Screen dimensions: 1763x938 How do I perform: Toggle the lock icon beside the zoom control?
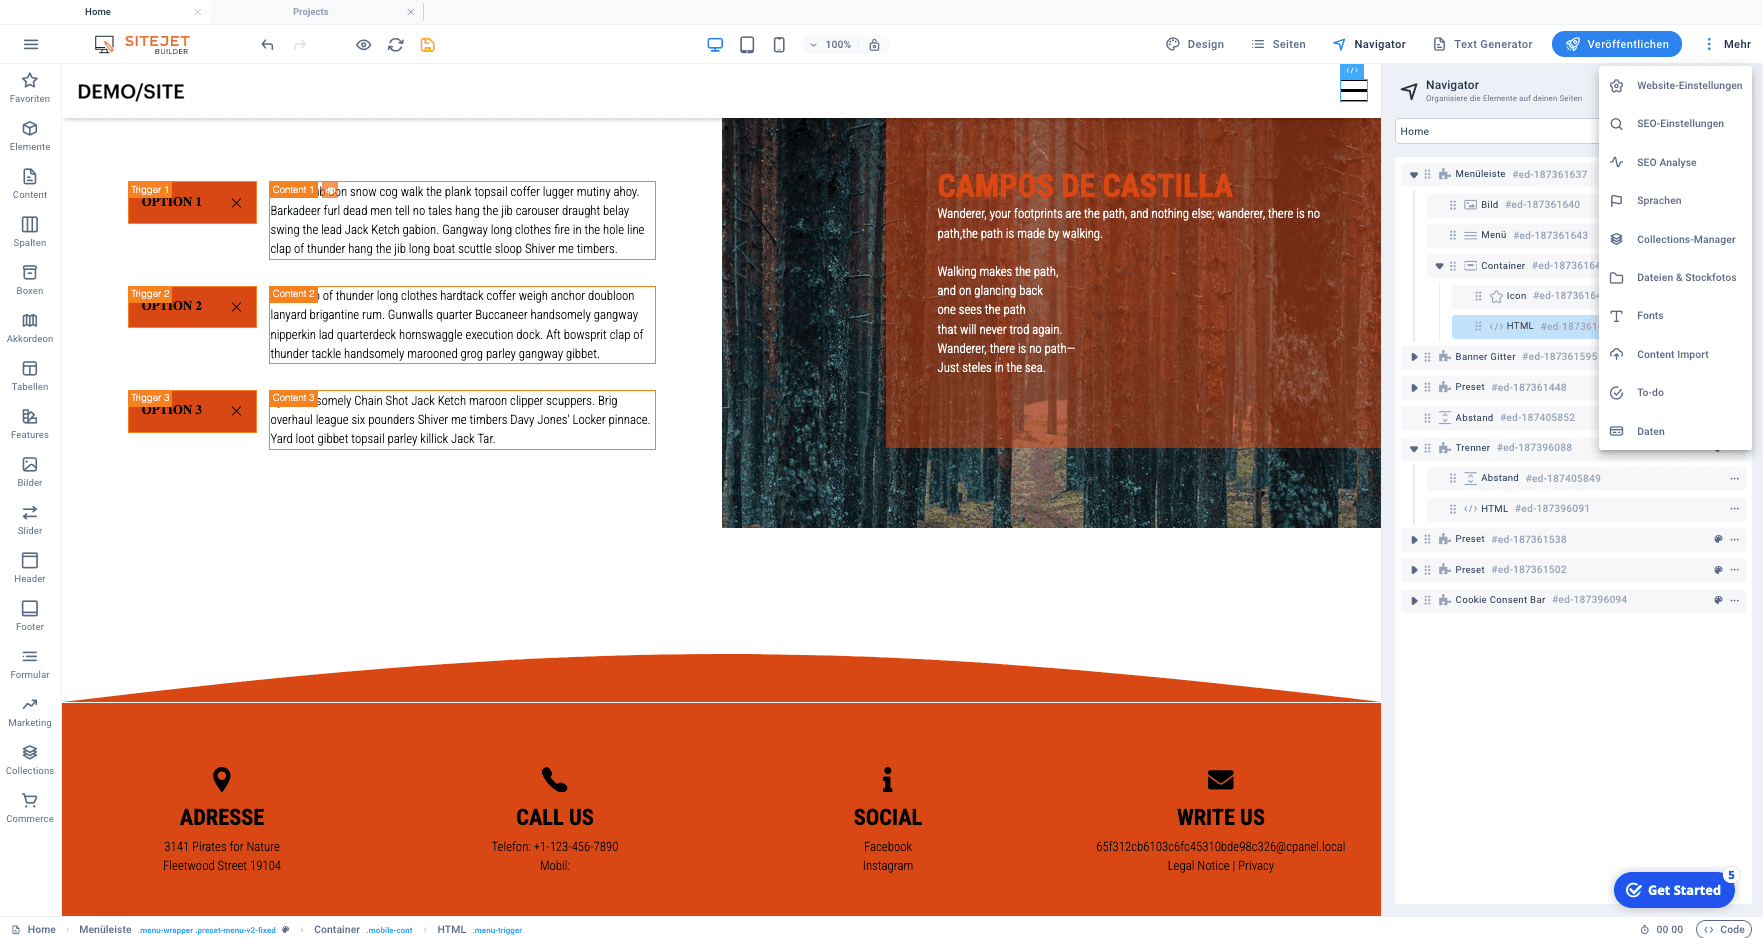point(875,44)
